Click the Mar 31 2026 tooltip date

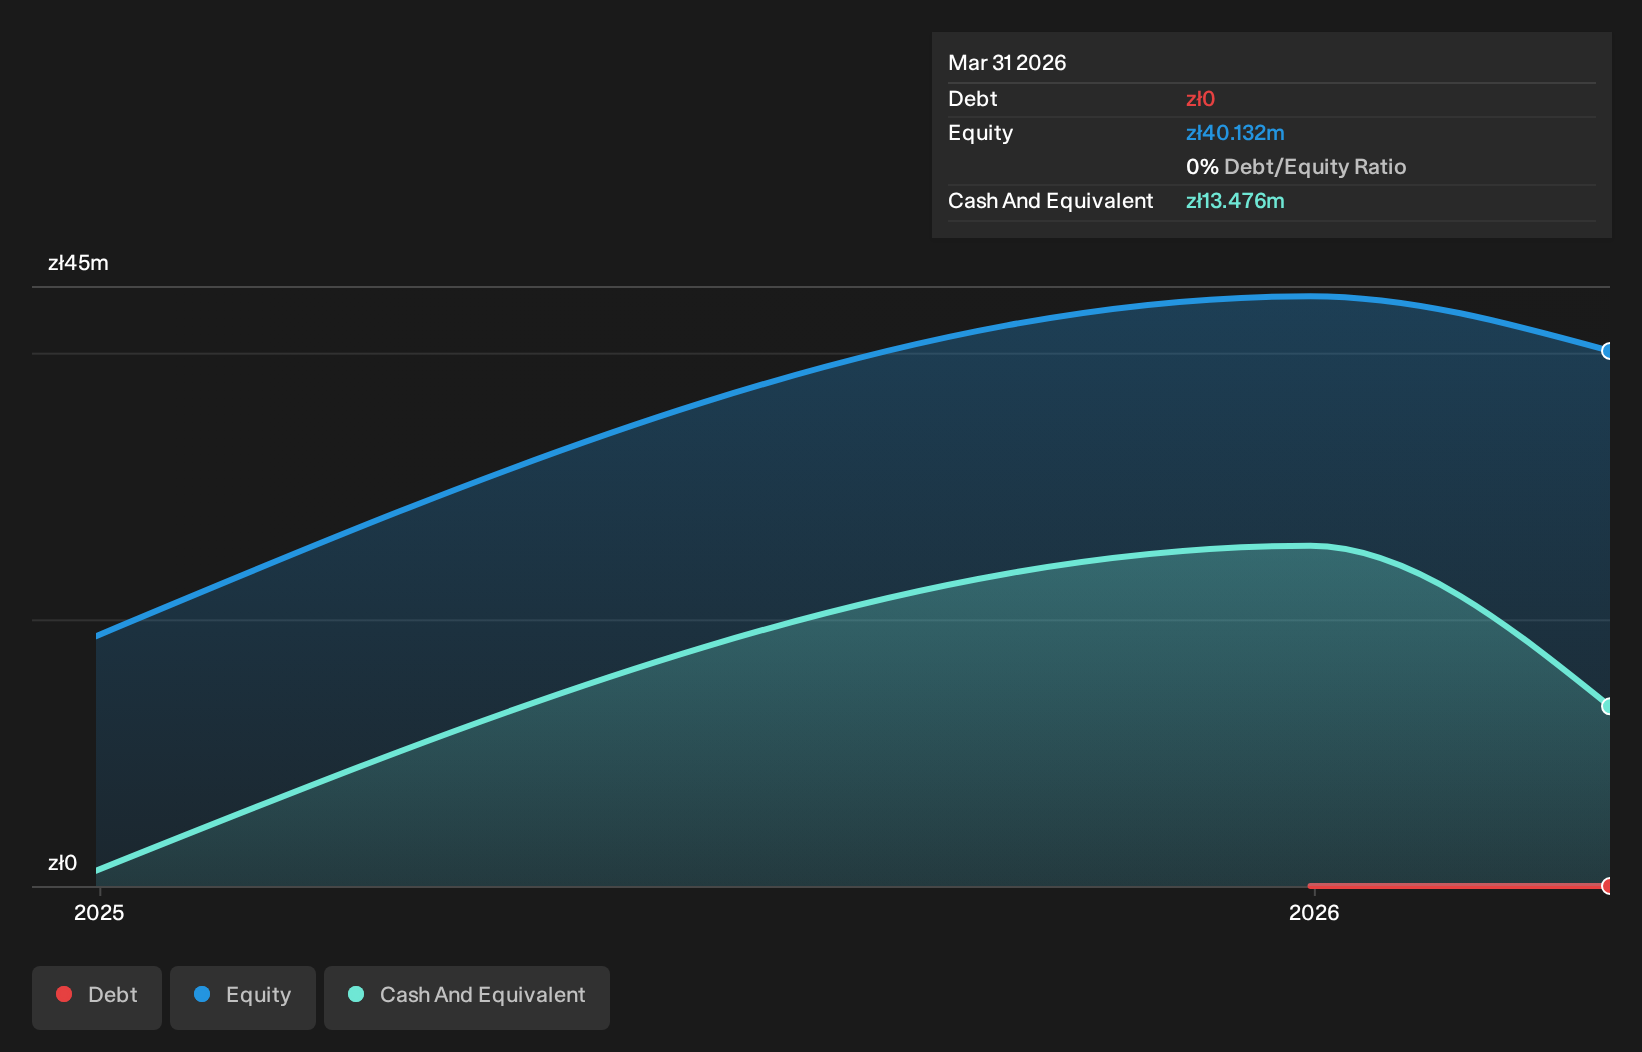[1007, 63]
